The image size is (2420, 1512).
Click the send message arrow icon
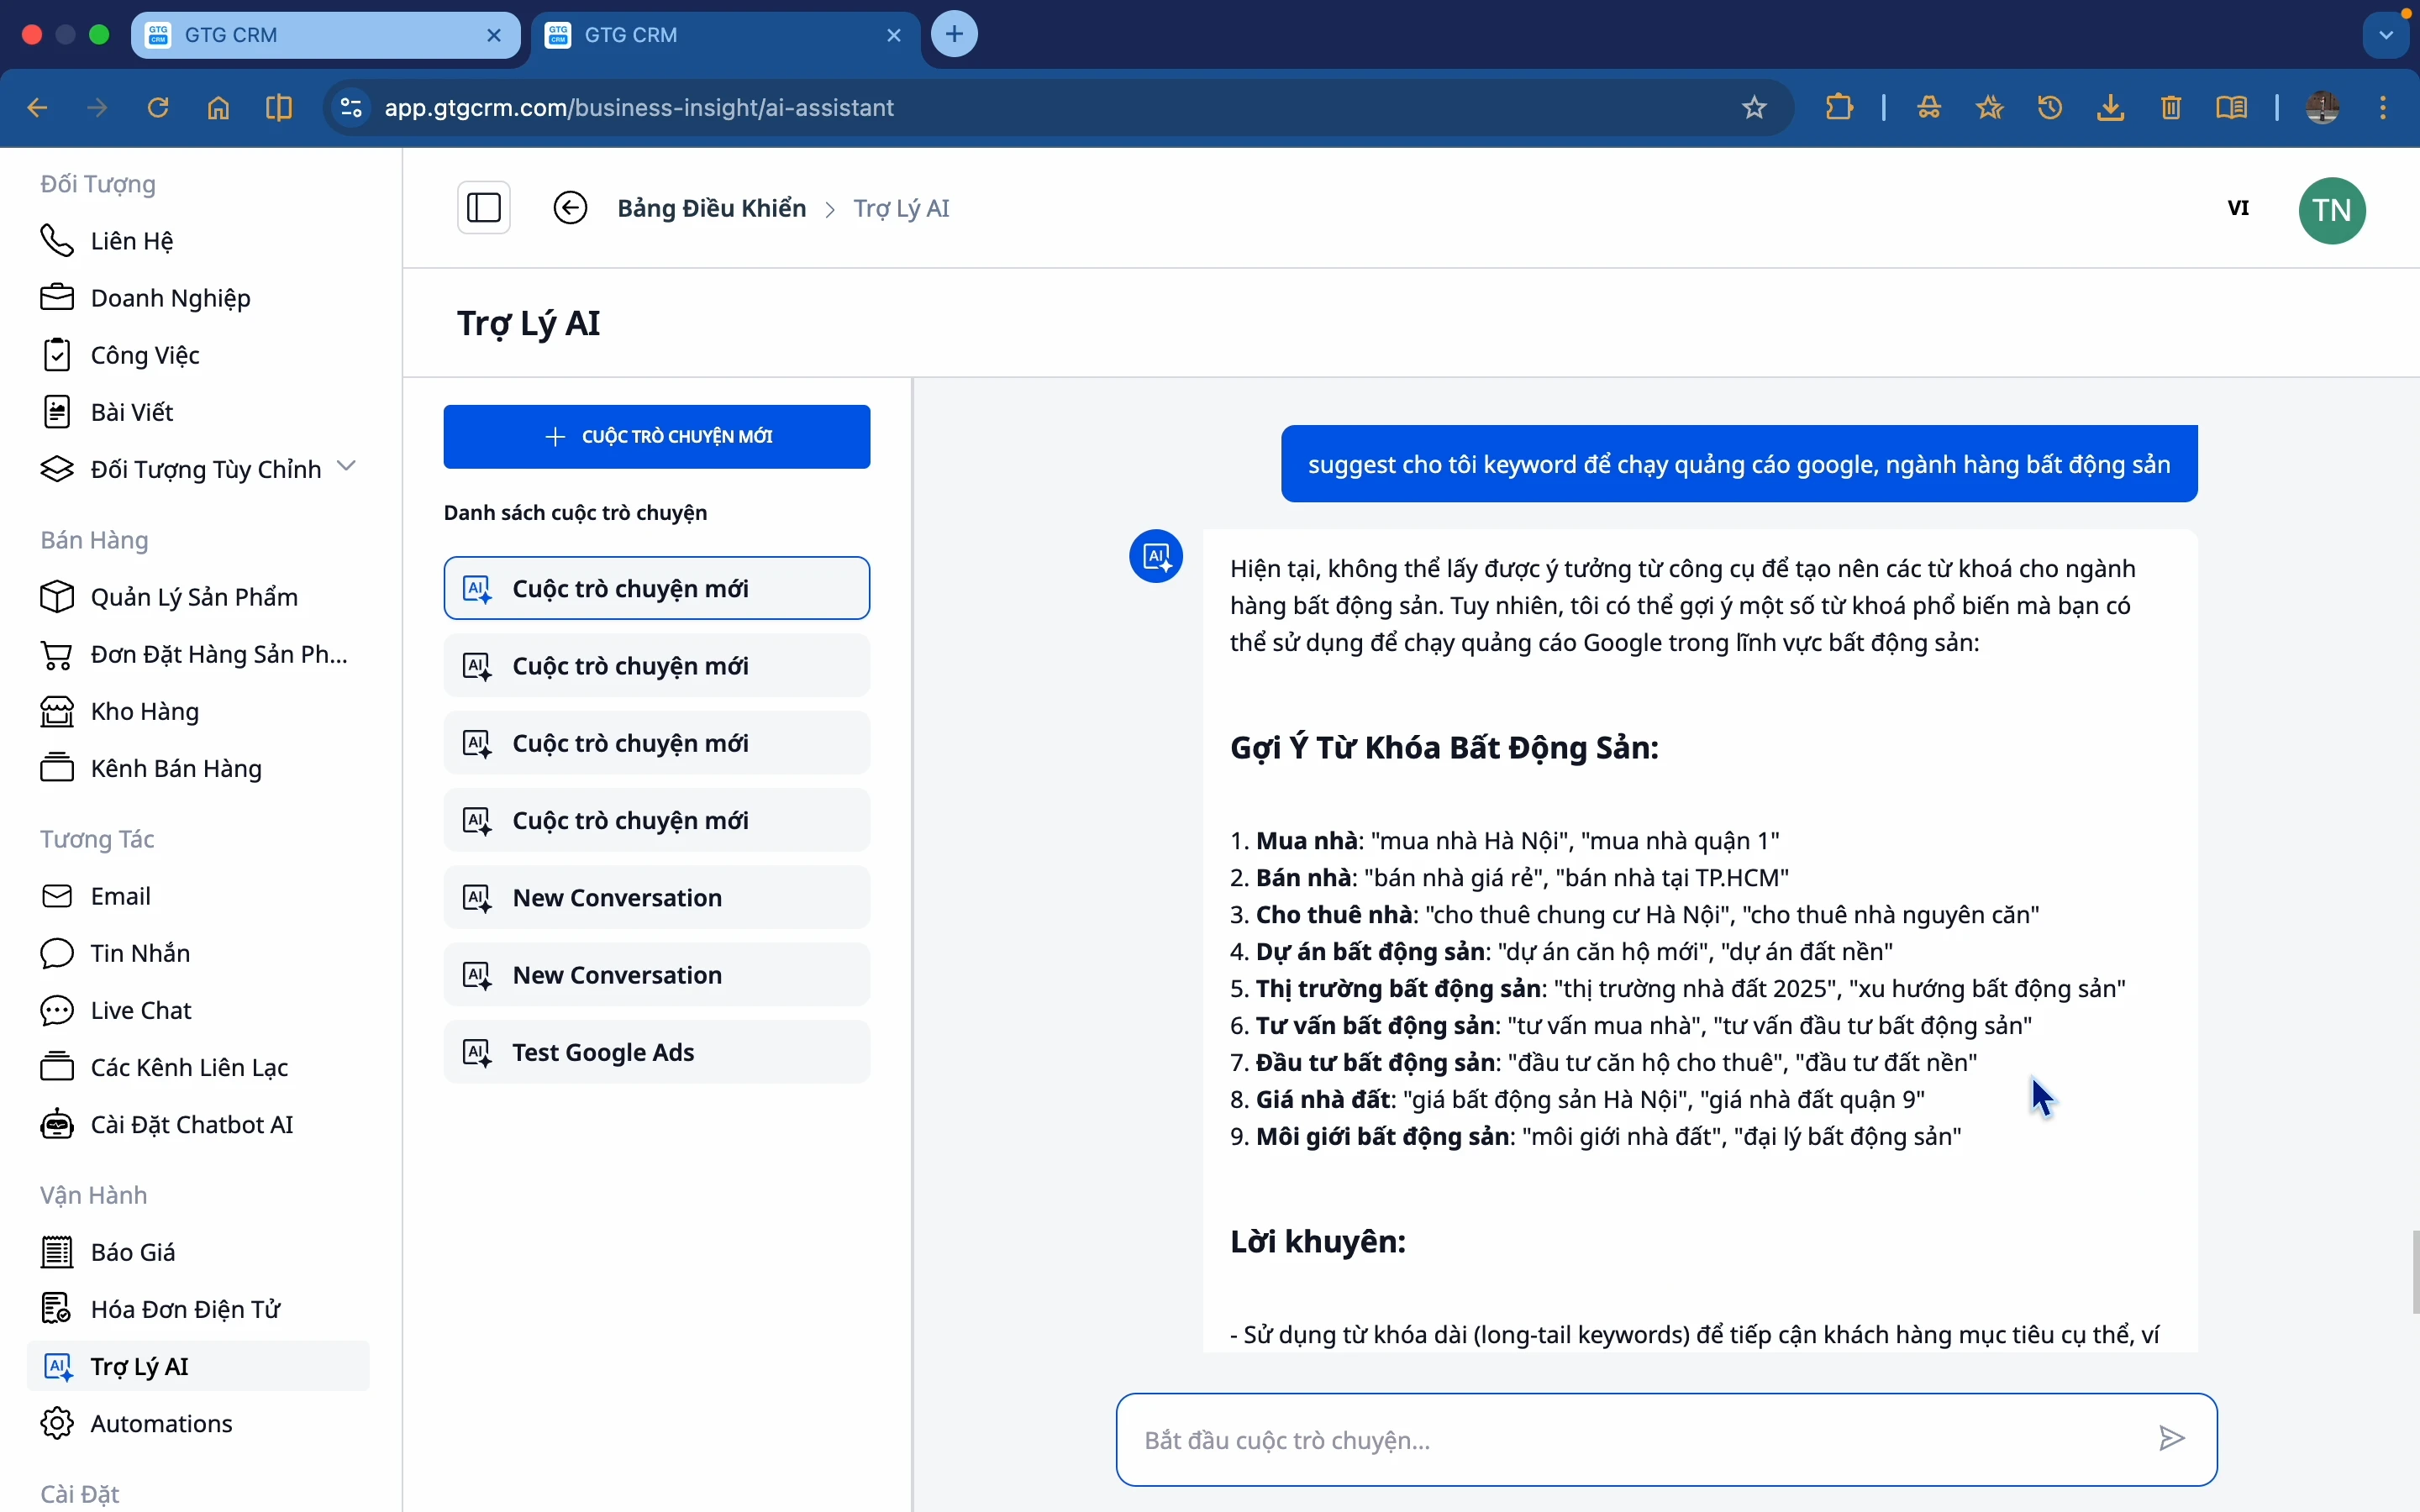(2172, 1438)
